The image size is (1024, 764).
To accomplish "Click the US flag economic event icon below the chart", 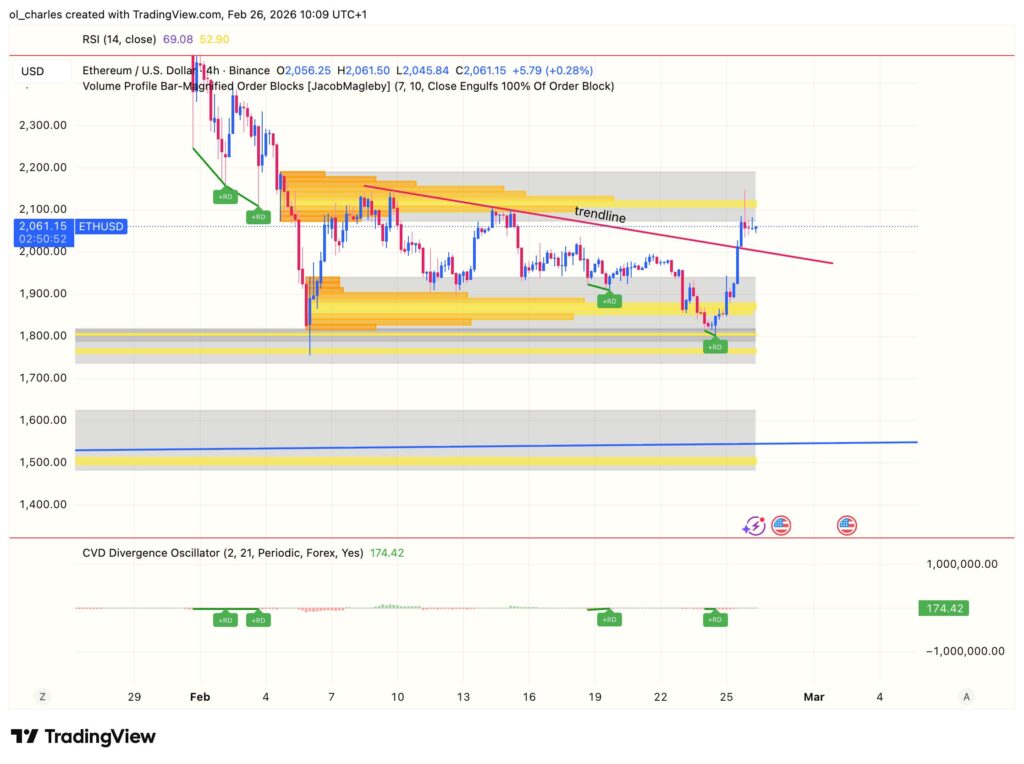I will click(x=780, y=524).
